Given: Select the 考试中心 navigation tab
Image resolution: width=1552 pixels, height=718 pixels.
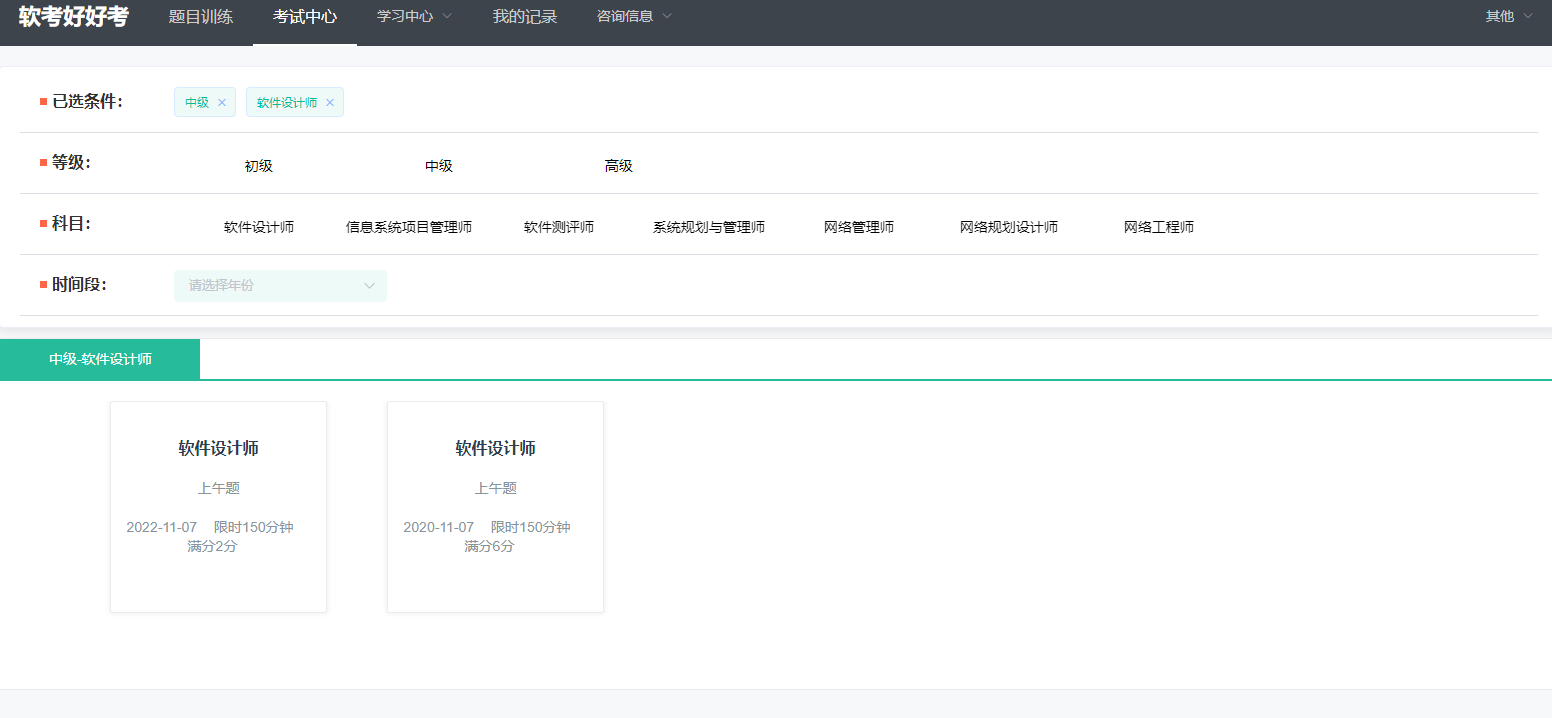Looking at the screenshot, I should tap(305, 17).
